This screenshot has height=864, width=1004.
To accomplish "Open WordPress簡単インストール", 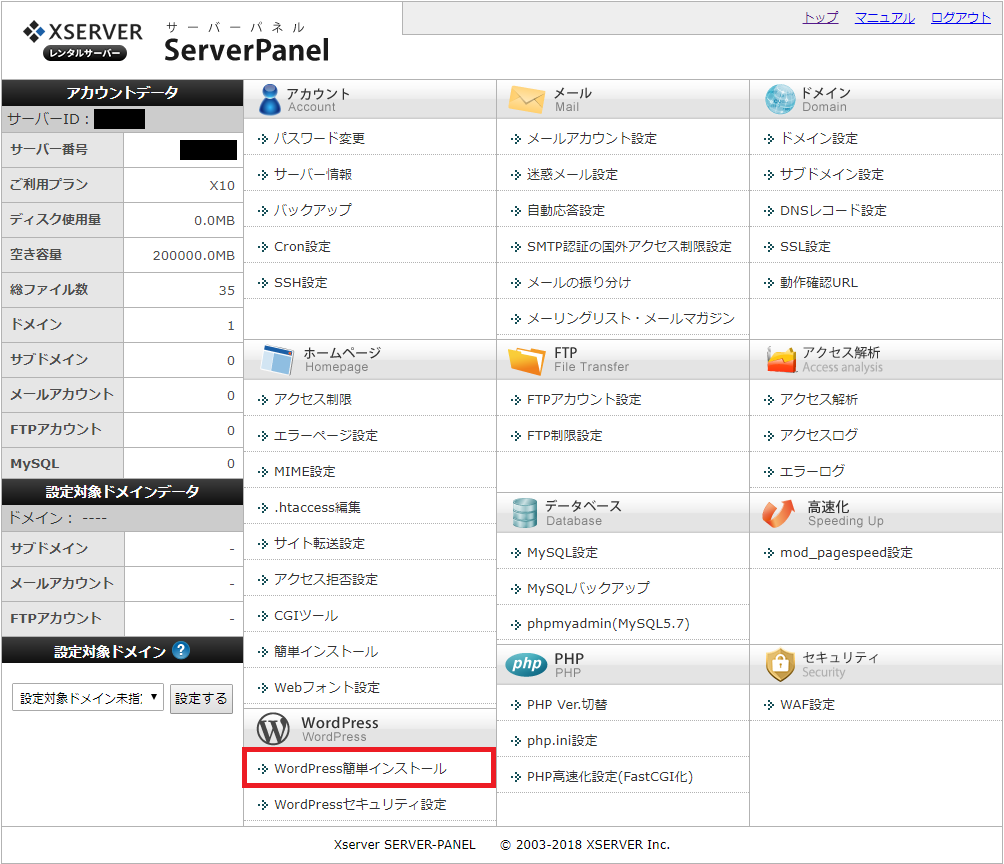I will [x=360, y=769].
